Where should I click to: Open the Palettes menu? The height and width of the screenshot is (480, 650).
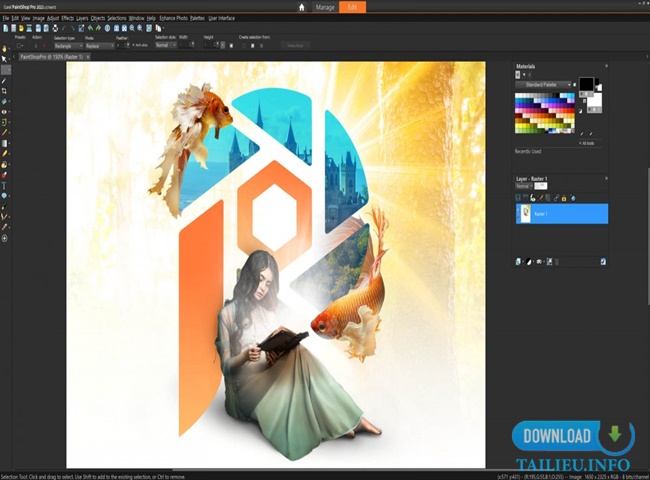click(x=197, y=18)
